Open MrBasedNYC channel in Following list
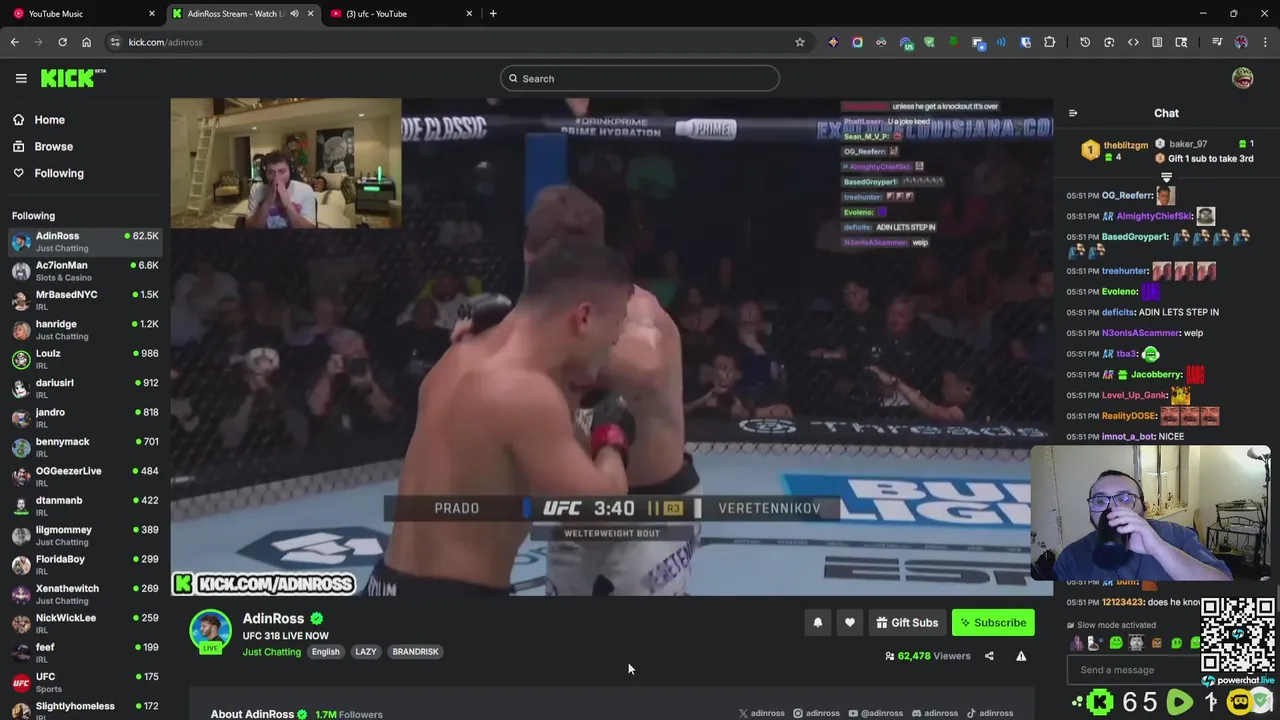Screen dimensions: 1280x720 point(85,300)
